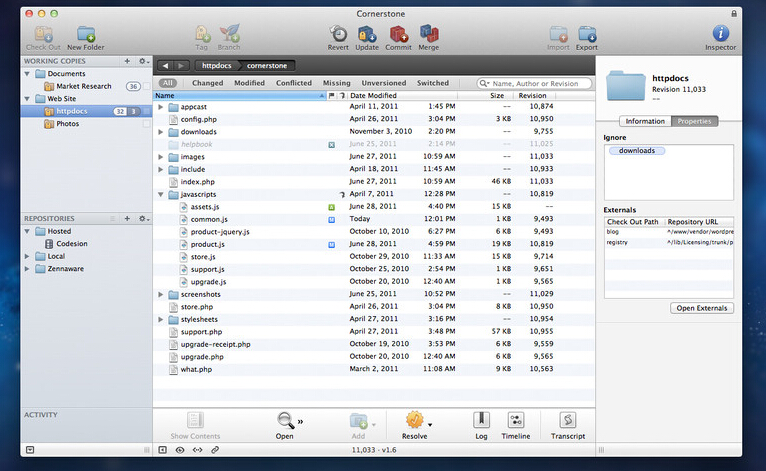Viewport: 766px width, 471px height.
Task: Sort by the Name column header
Action: (240, 96)
